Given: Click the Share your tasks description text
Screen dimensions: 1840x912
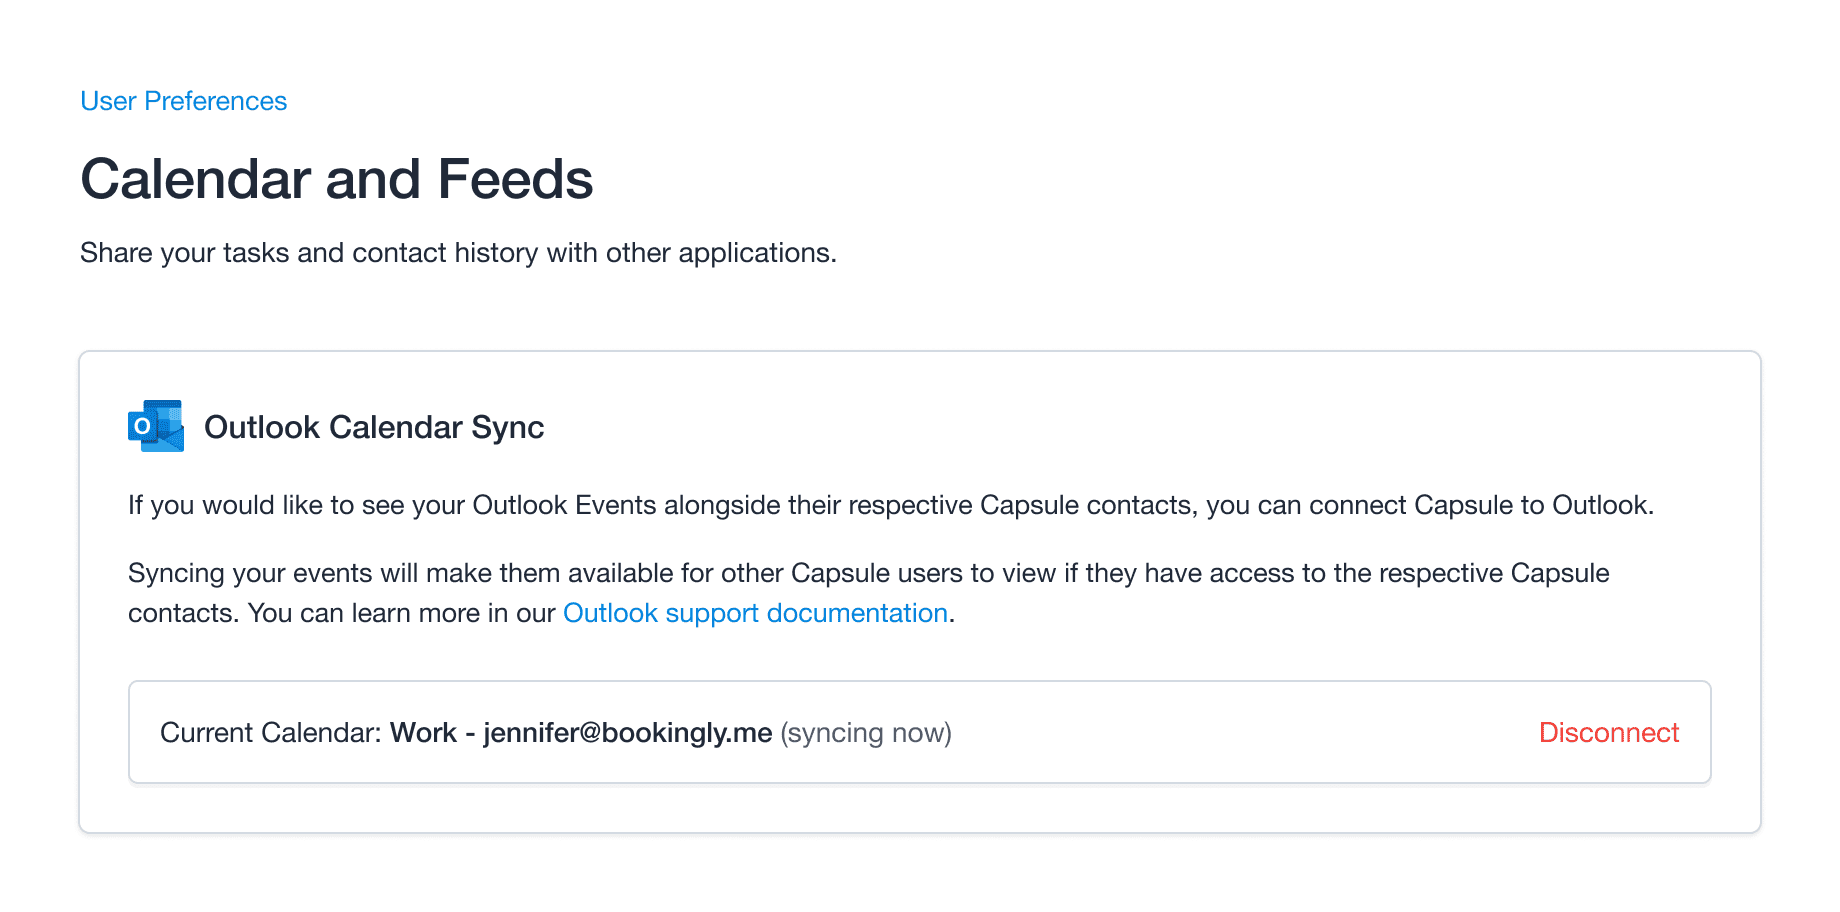Looking at the screenshot, I should pos(458,253).
